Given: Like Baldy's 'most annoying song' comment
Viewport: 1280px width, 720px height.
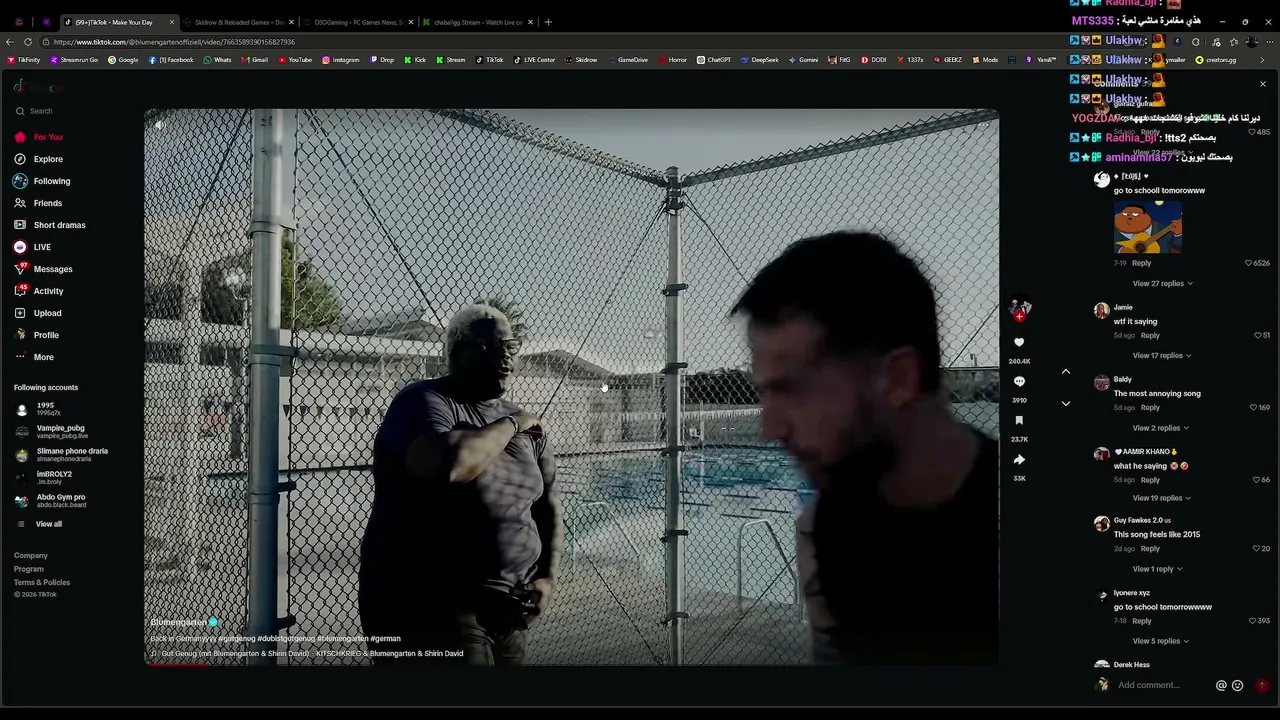Looking at the screenshot, I should click(x=1254, y=408).
